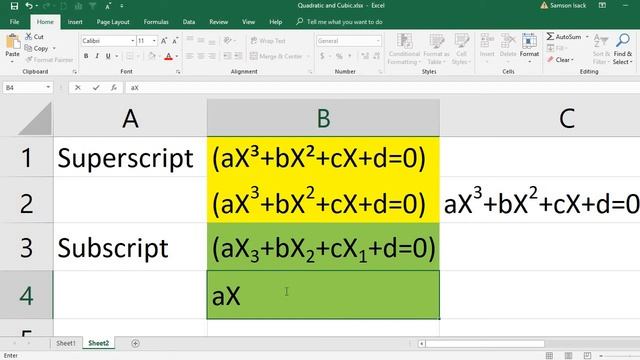Viewport: 640px width, 360px height.
Task: Expand the AutoSum dropdown arrow
Action: coord(587,37)
